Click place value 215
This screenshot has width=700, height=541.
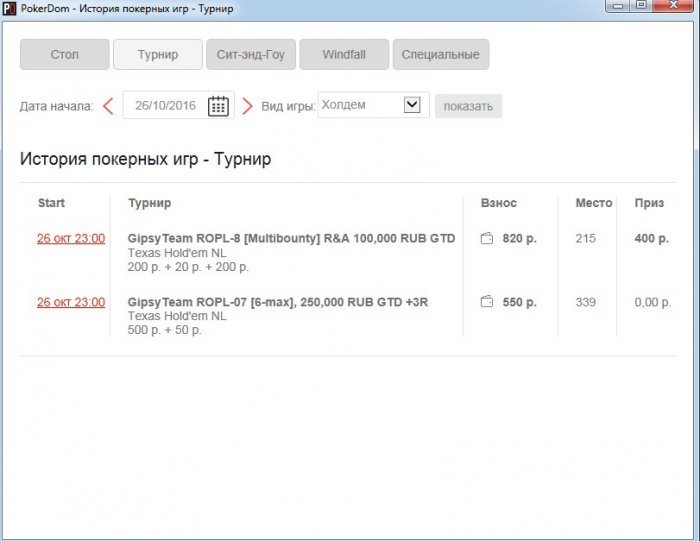tap(585, 238)
